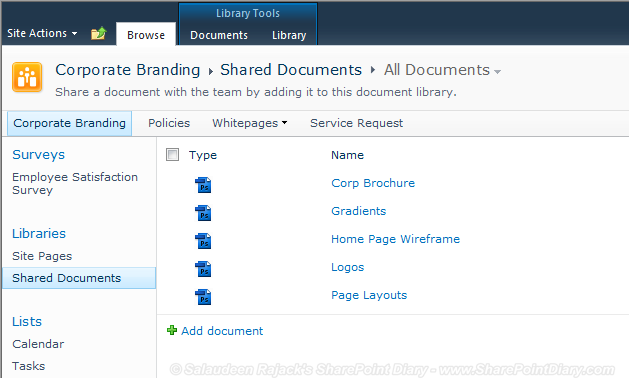Screen dimensions: 629x378
Task: Open the Surveys heading in the sidebar
Action: click(39, 154)
